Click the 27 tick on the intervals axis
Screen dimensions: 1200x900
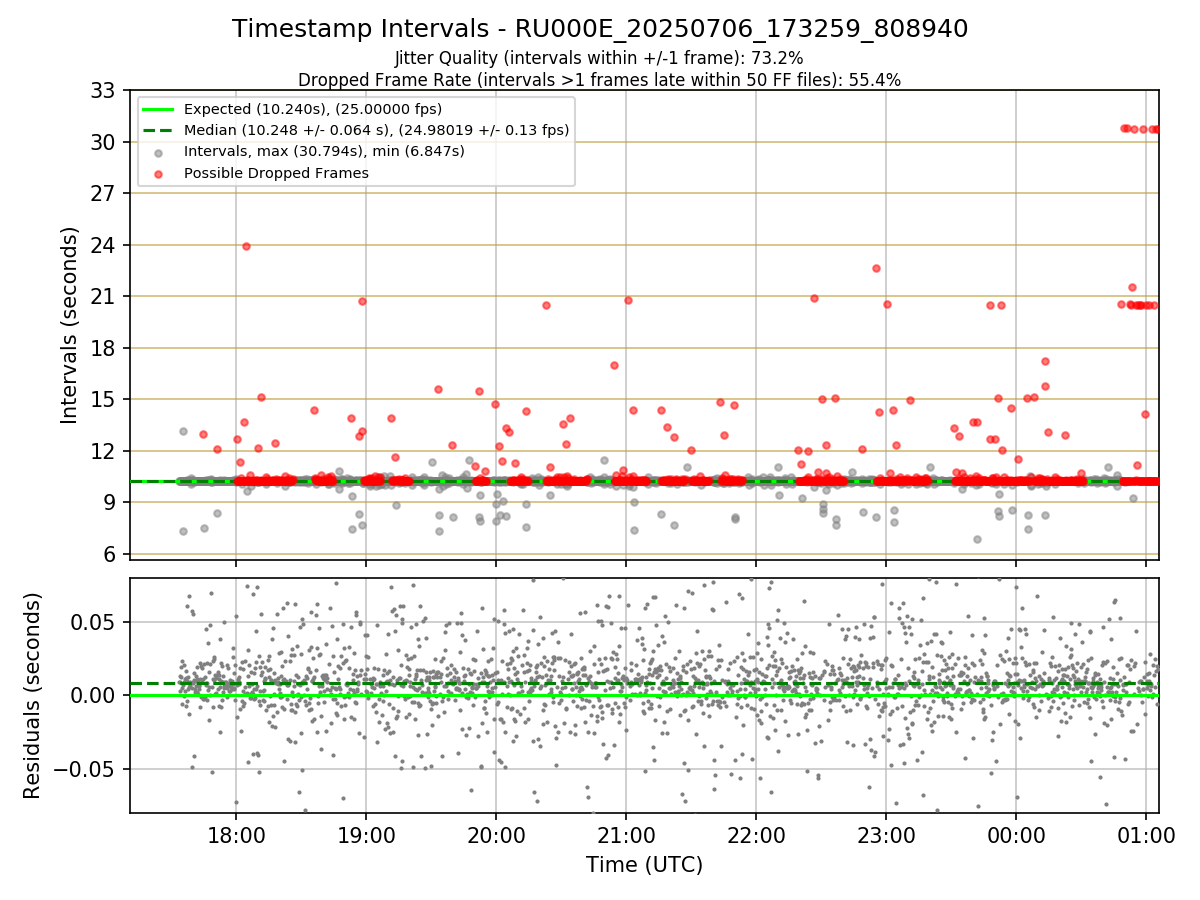point(105,194)
